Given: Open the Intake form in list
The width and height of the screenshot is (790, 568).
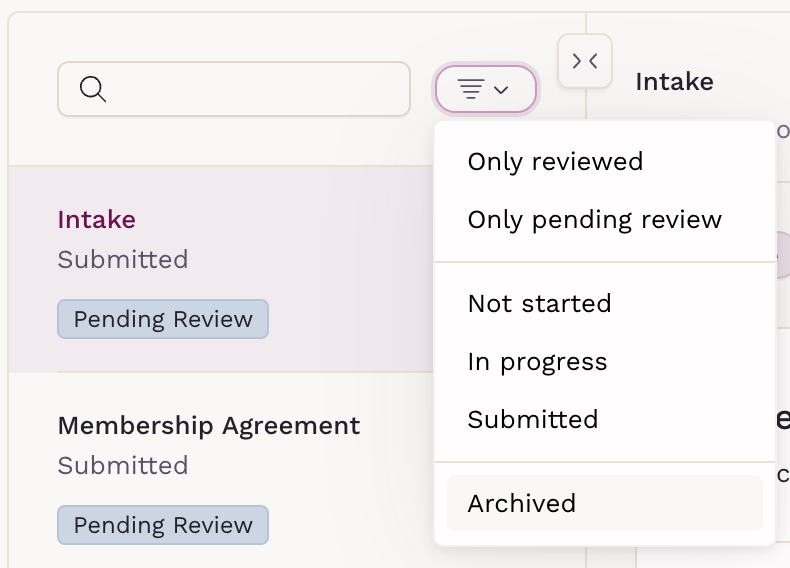Looking at the screenshot, I should (x=221, y=269).
